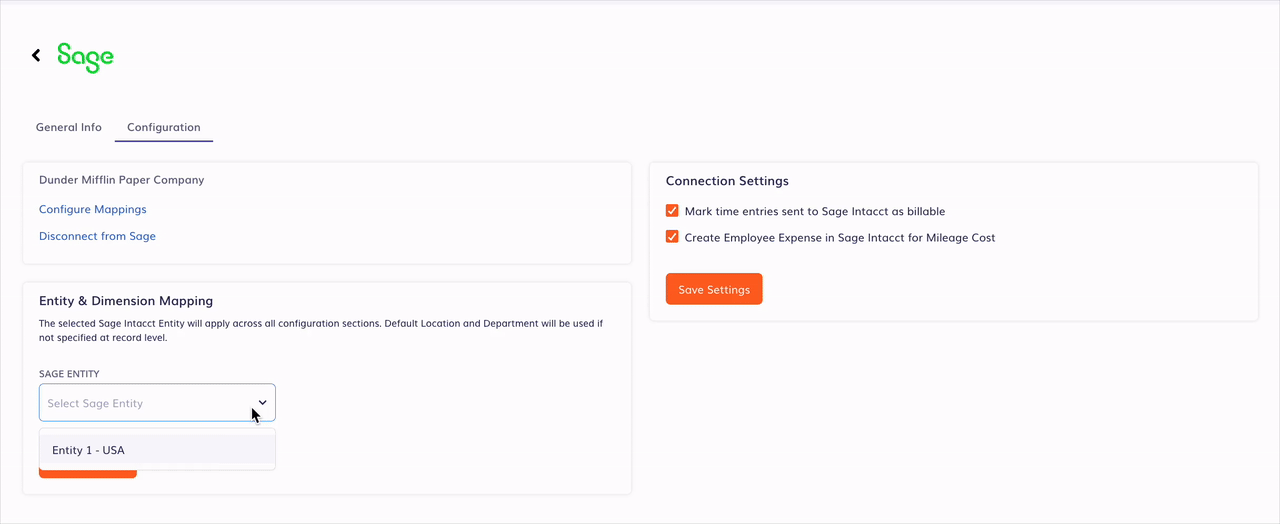The width and height of the screenshot is (1280, 524).
Task: Open the Configure Mappings link
Action: [93, 209]
